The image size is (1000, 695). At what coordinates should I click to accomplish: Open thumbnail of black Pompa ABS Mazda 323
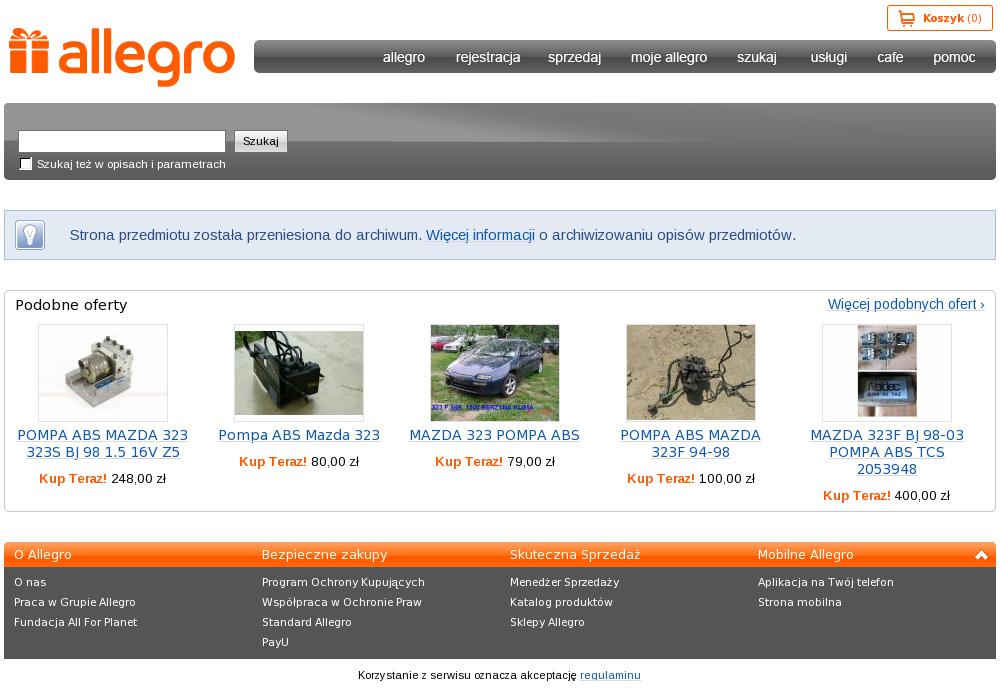pyautogui.click(x=299, y=373)
